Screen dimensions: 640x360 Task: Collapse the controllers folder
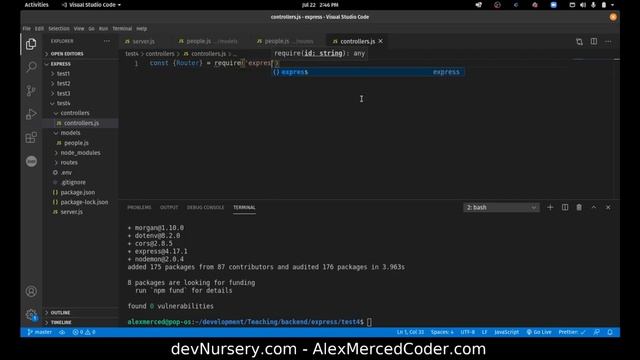click(x=81, y=113)
